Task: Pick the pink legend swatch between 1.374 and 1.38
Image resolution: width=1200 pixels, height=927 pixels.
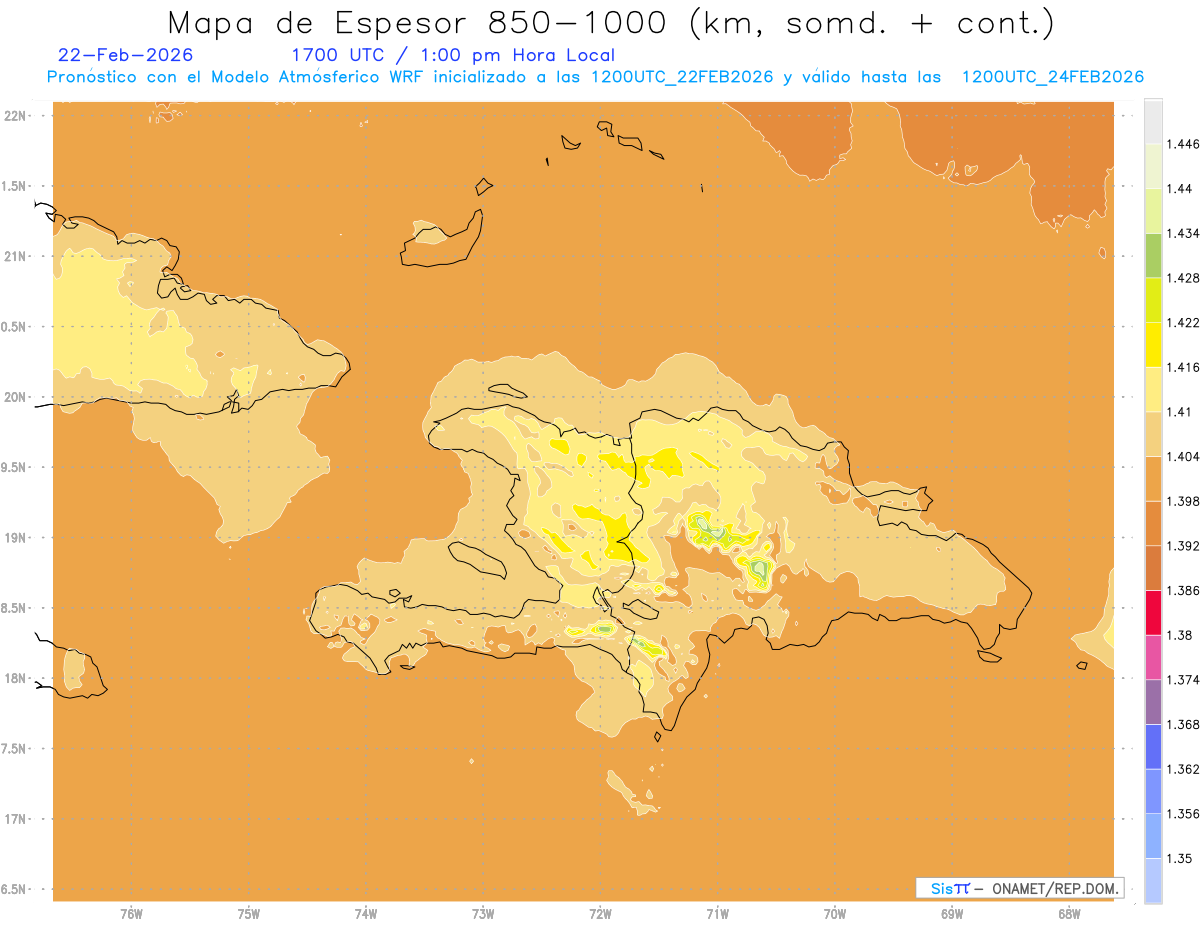Action: (1153, 657)
